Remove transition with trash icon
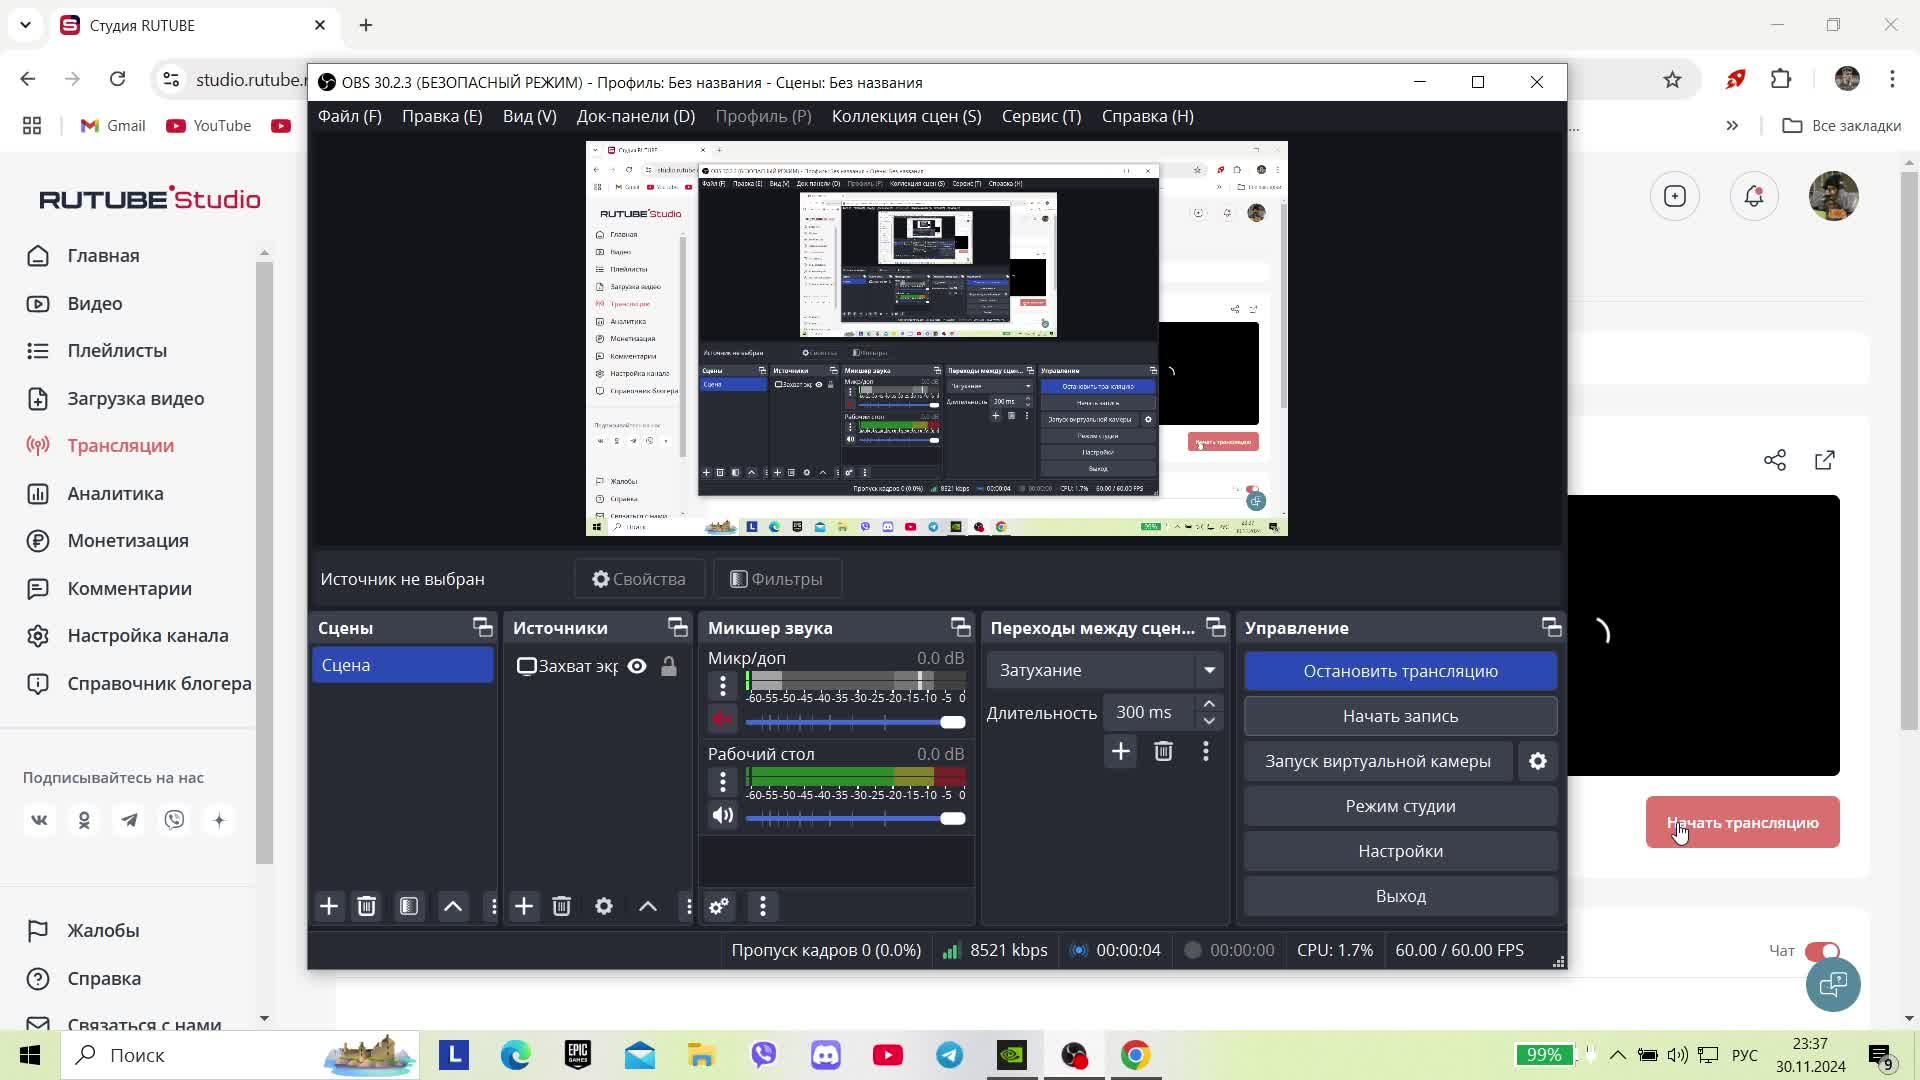This screenshot has width=1920, height=1080. (x=1163, y=751)
